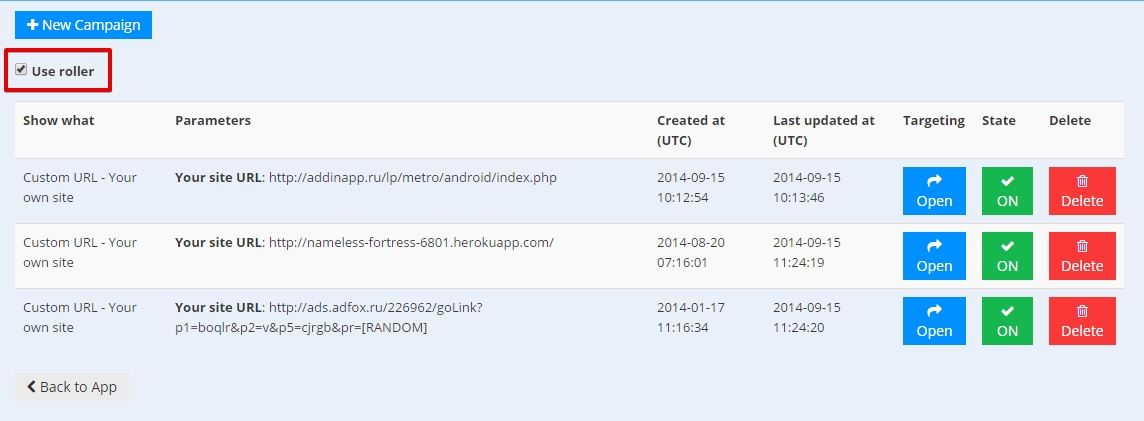Toggle ON state of addinapp.ru campaign
The width and height of the screenshot is (1144, 421).
1007,191
